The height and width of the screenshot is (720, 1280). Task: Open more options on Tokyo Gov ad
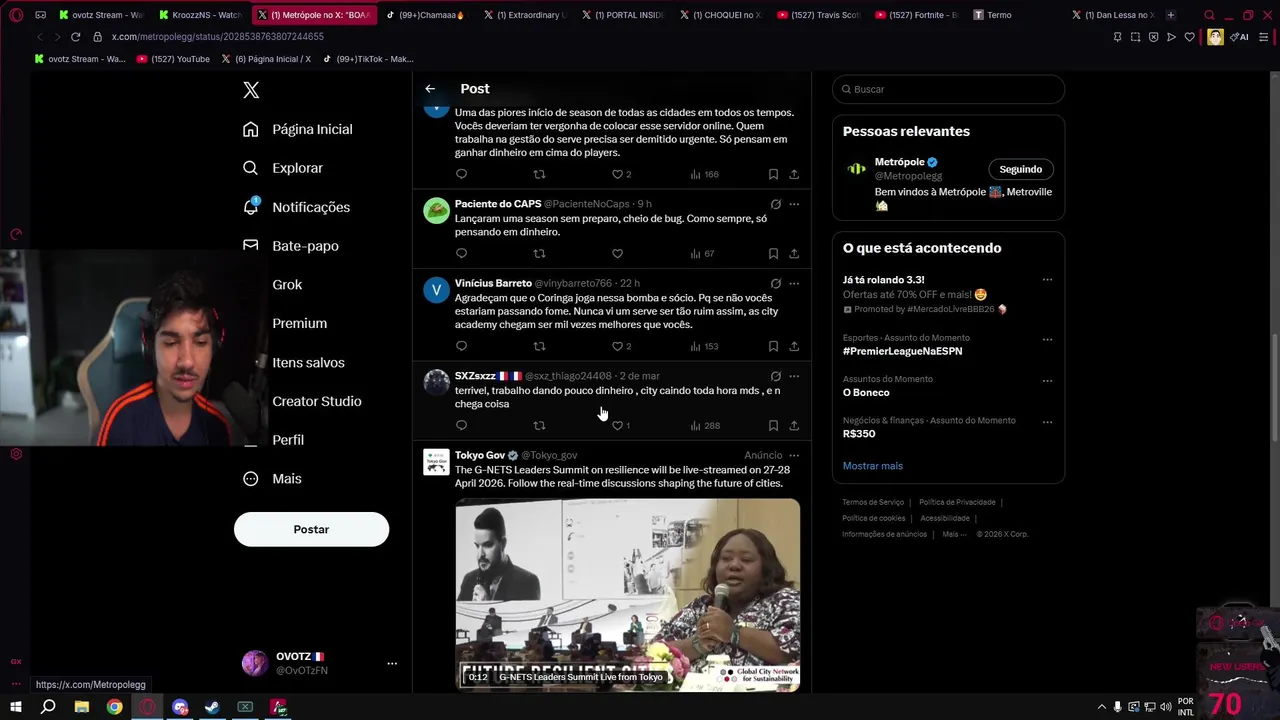794,456
